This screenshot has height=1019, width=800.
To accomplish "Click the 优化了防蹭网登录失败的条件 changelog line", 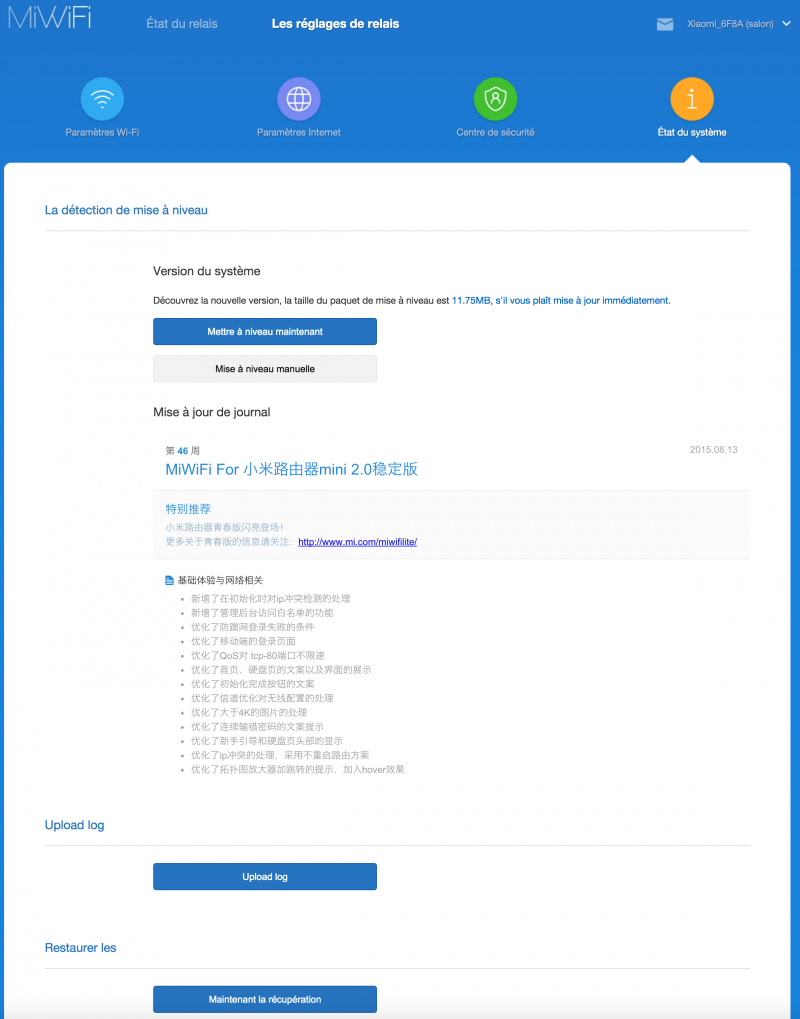I will point(253,627).
